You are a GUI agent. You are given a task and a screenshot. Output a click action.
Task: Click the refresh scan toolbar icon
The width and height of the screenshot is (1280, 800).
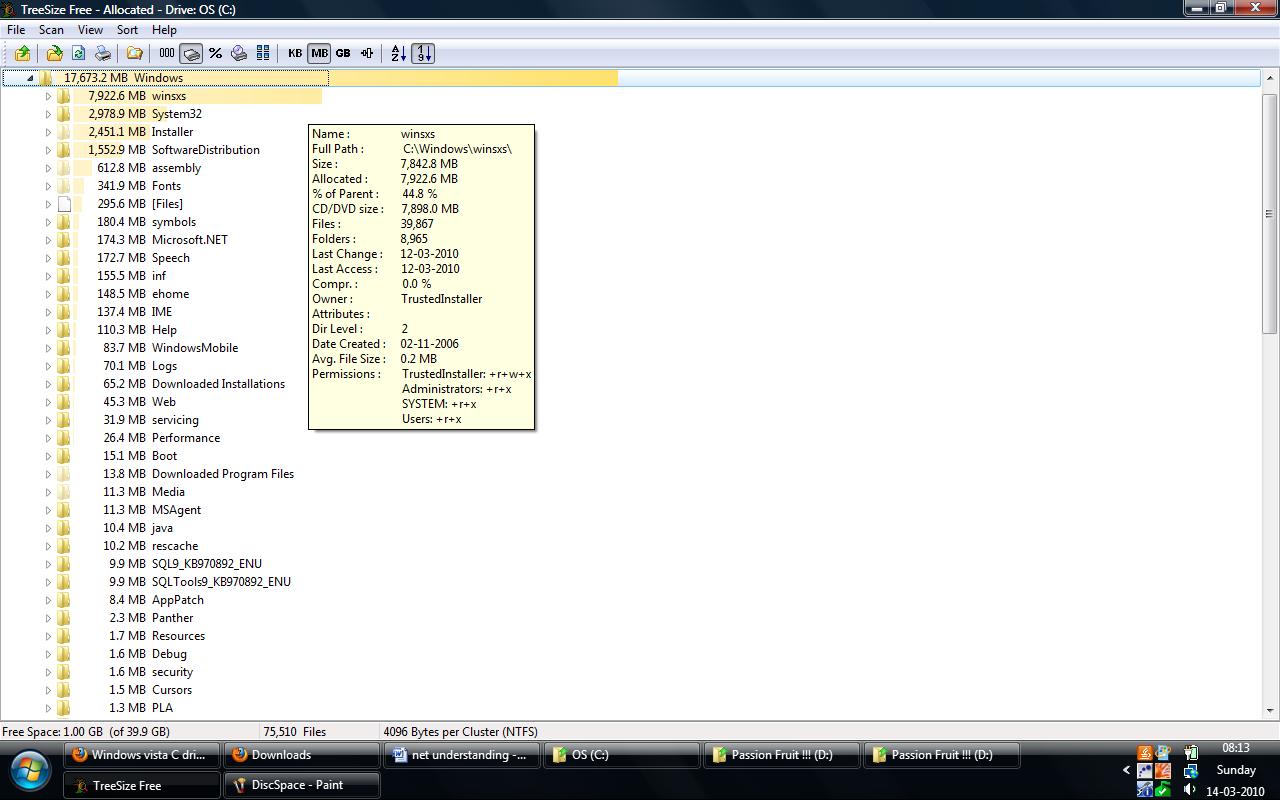tap(78, 53)
